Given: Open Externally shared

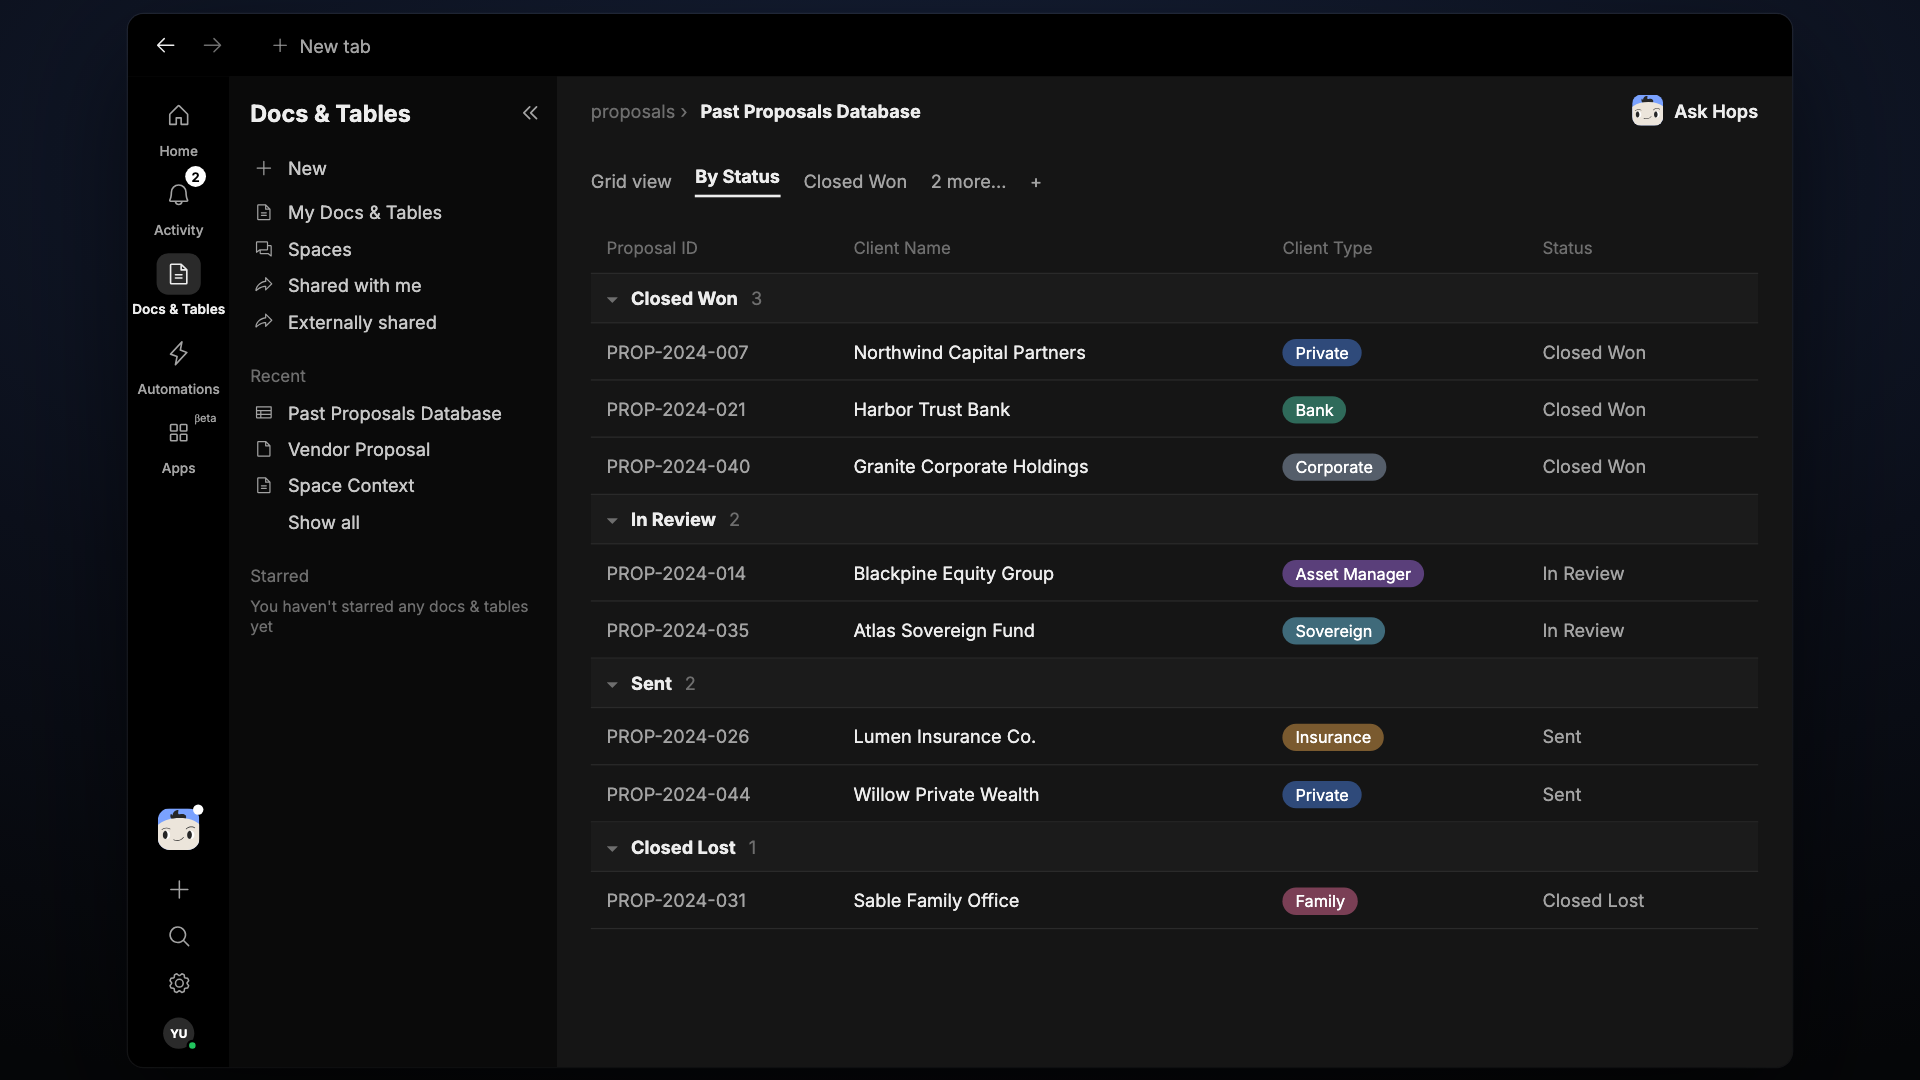Looking at the screenshot, I should pyautogui.click(x=362, y=322).
